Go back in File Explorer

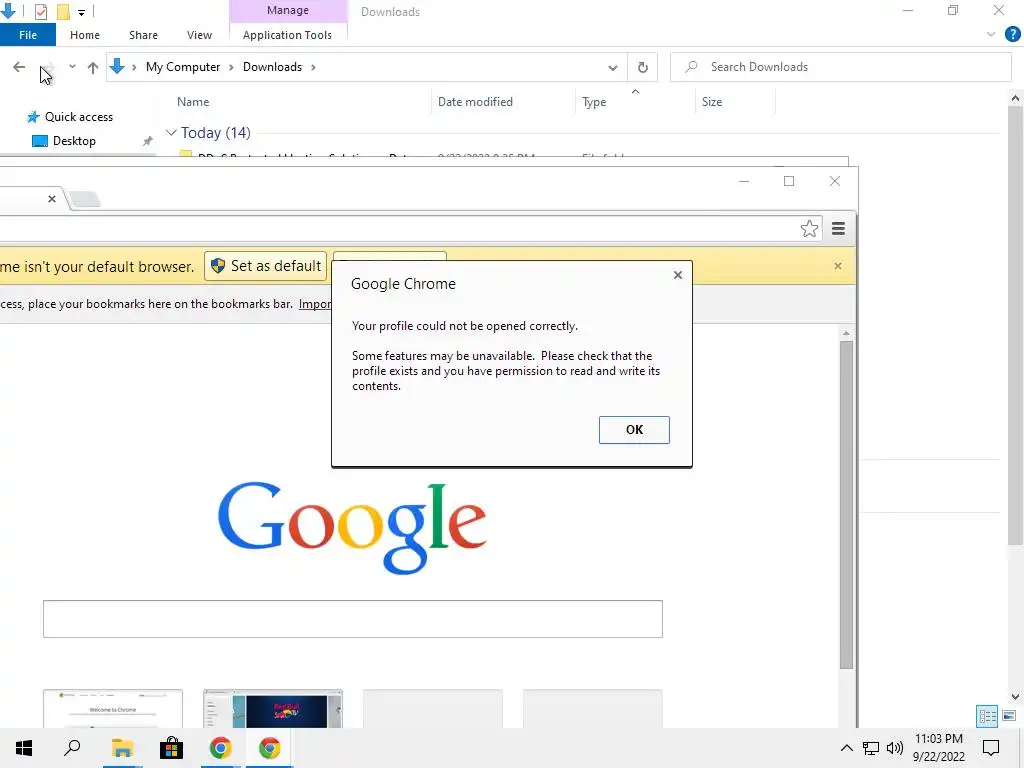(19, 67)
